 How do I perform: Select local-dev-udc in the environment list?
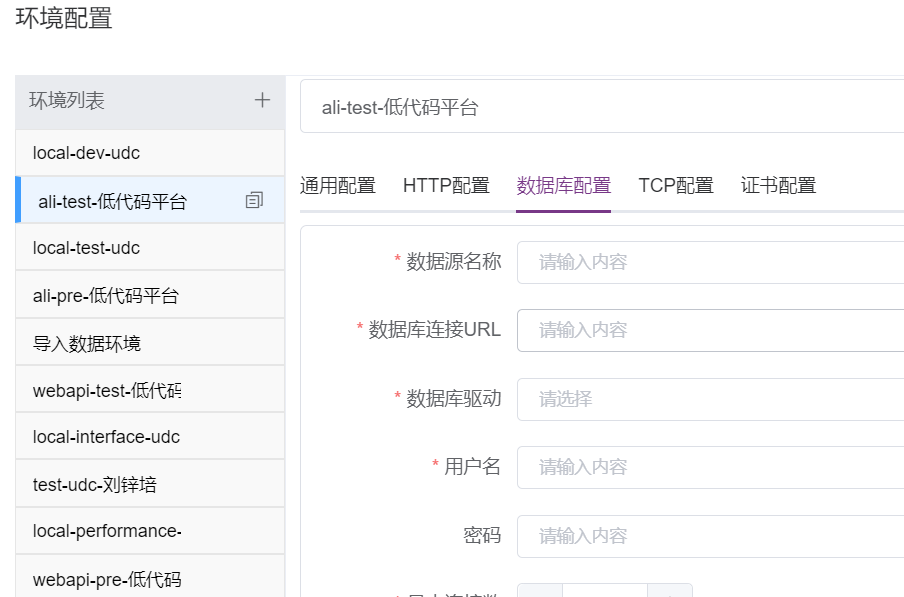pyautogui.click(x=86, y=153)
